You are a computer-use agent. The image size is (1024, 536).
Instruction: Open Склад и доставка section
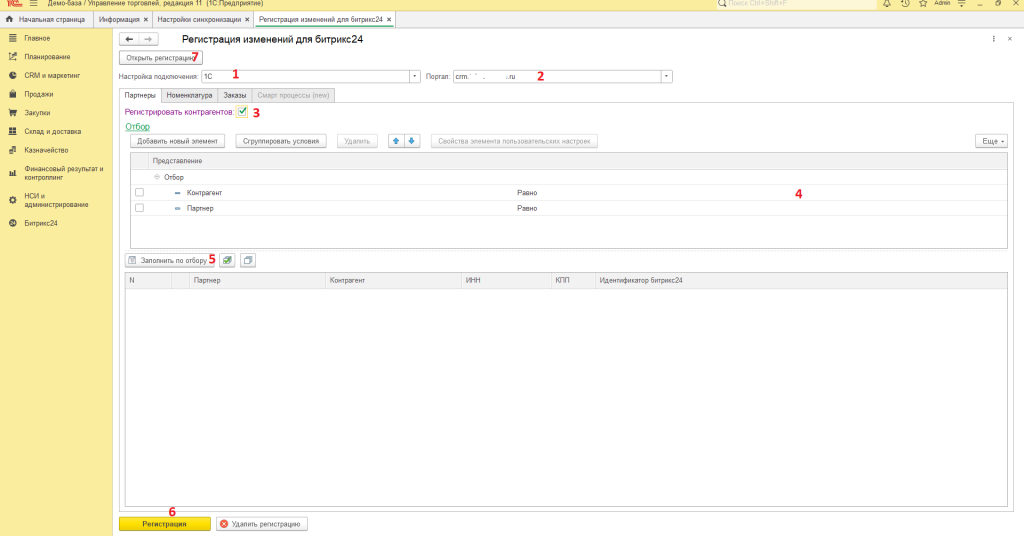pos(53,131)
